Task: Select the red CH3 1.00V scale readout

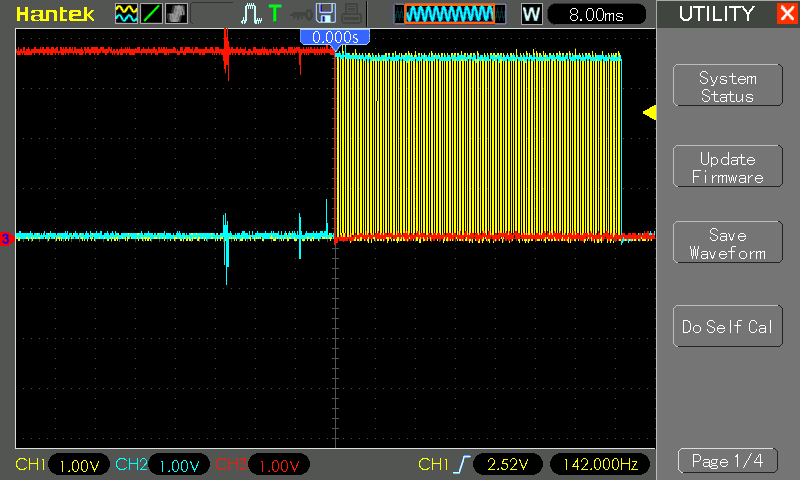Action: tap(279, 465)
